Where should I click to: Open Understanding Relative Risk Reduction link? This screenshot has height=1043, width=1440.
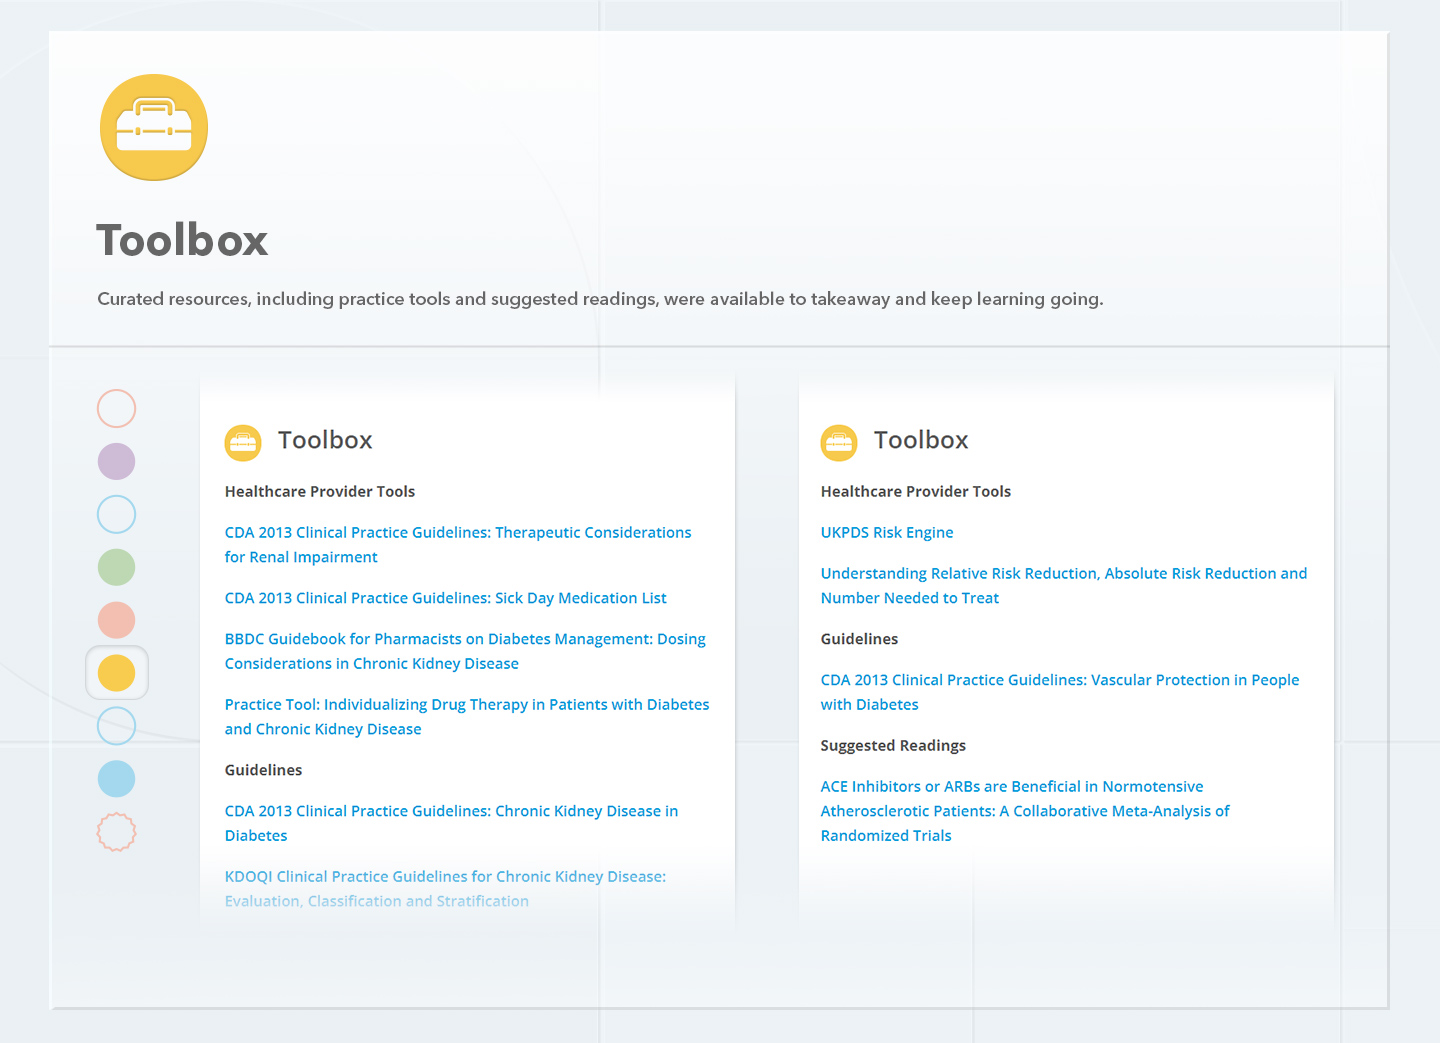(1063, 574)
